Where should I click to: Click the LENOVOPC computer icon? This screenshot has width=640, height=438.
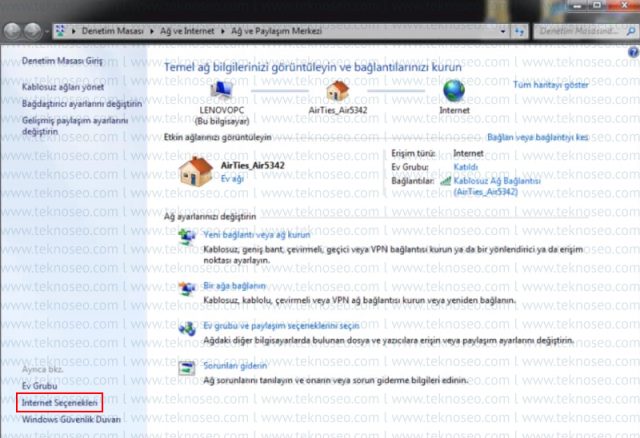click(222, 90)
